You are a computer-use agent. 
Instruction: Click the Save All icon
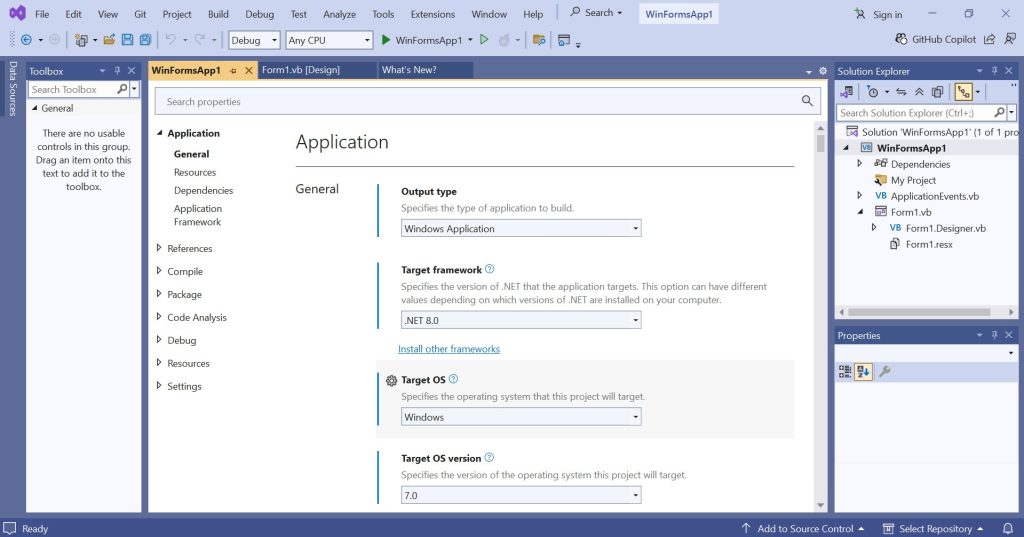coord(145,40)
